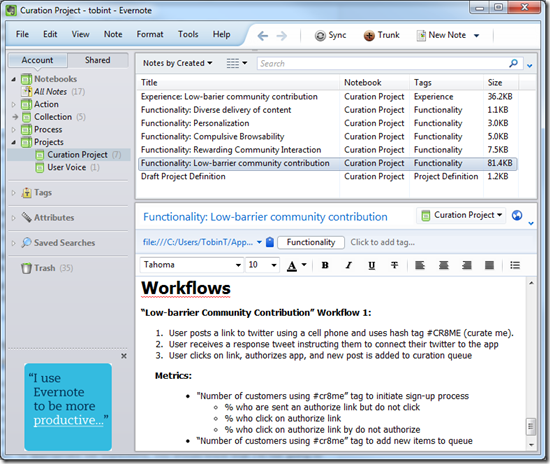The width and height of the screenshot is (550, 464).
Task: Sort the note list by Title column
Action: (x=238, y=82)
